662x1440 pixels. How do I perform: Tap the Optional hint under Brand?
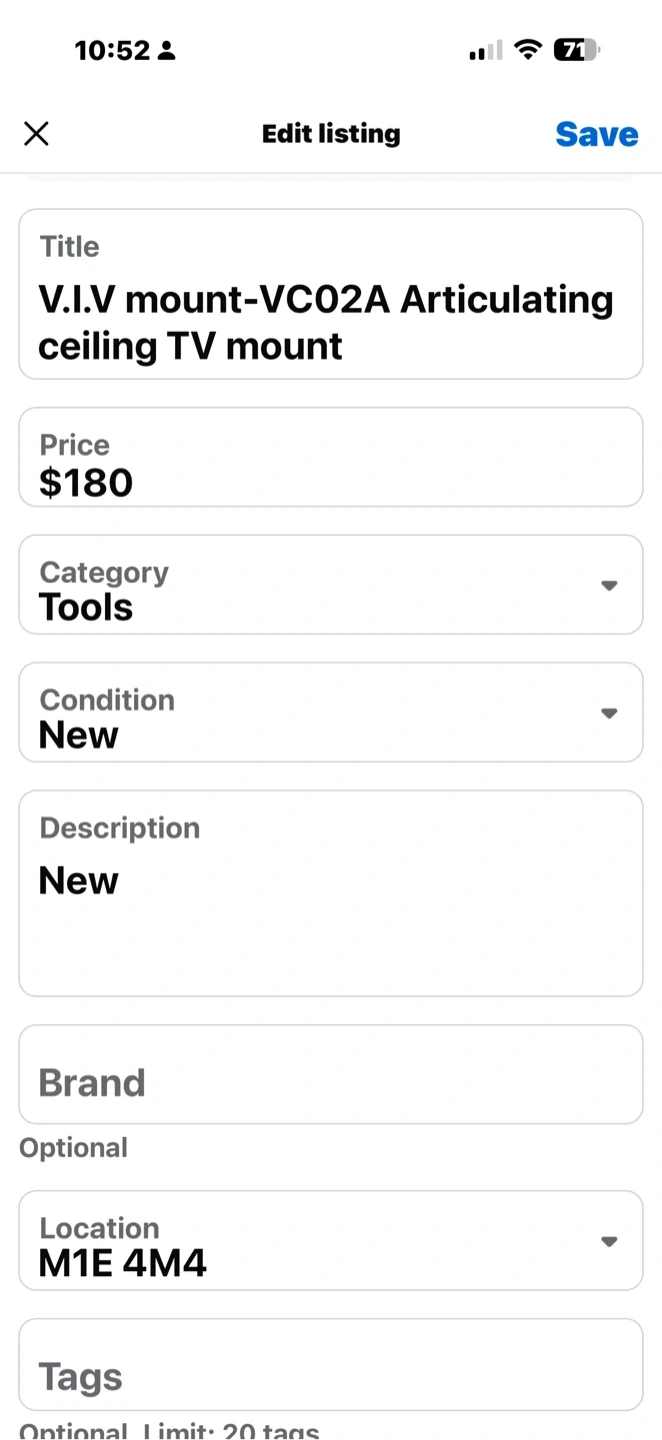click(x=73, y=1147)
